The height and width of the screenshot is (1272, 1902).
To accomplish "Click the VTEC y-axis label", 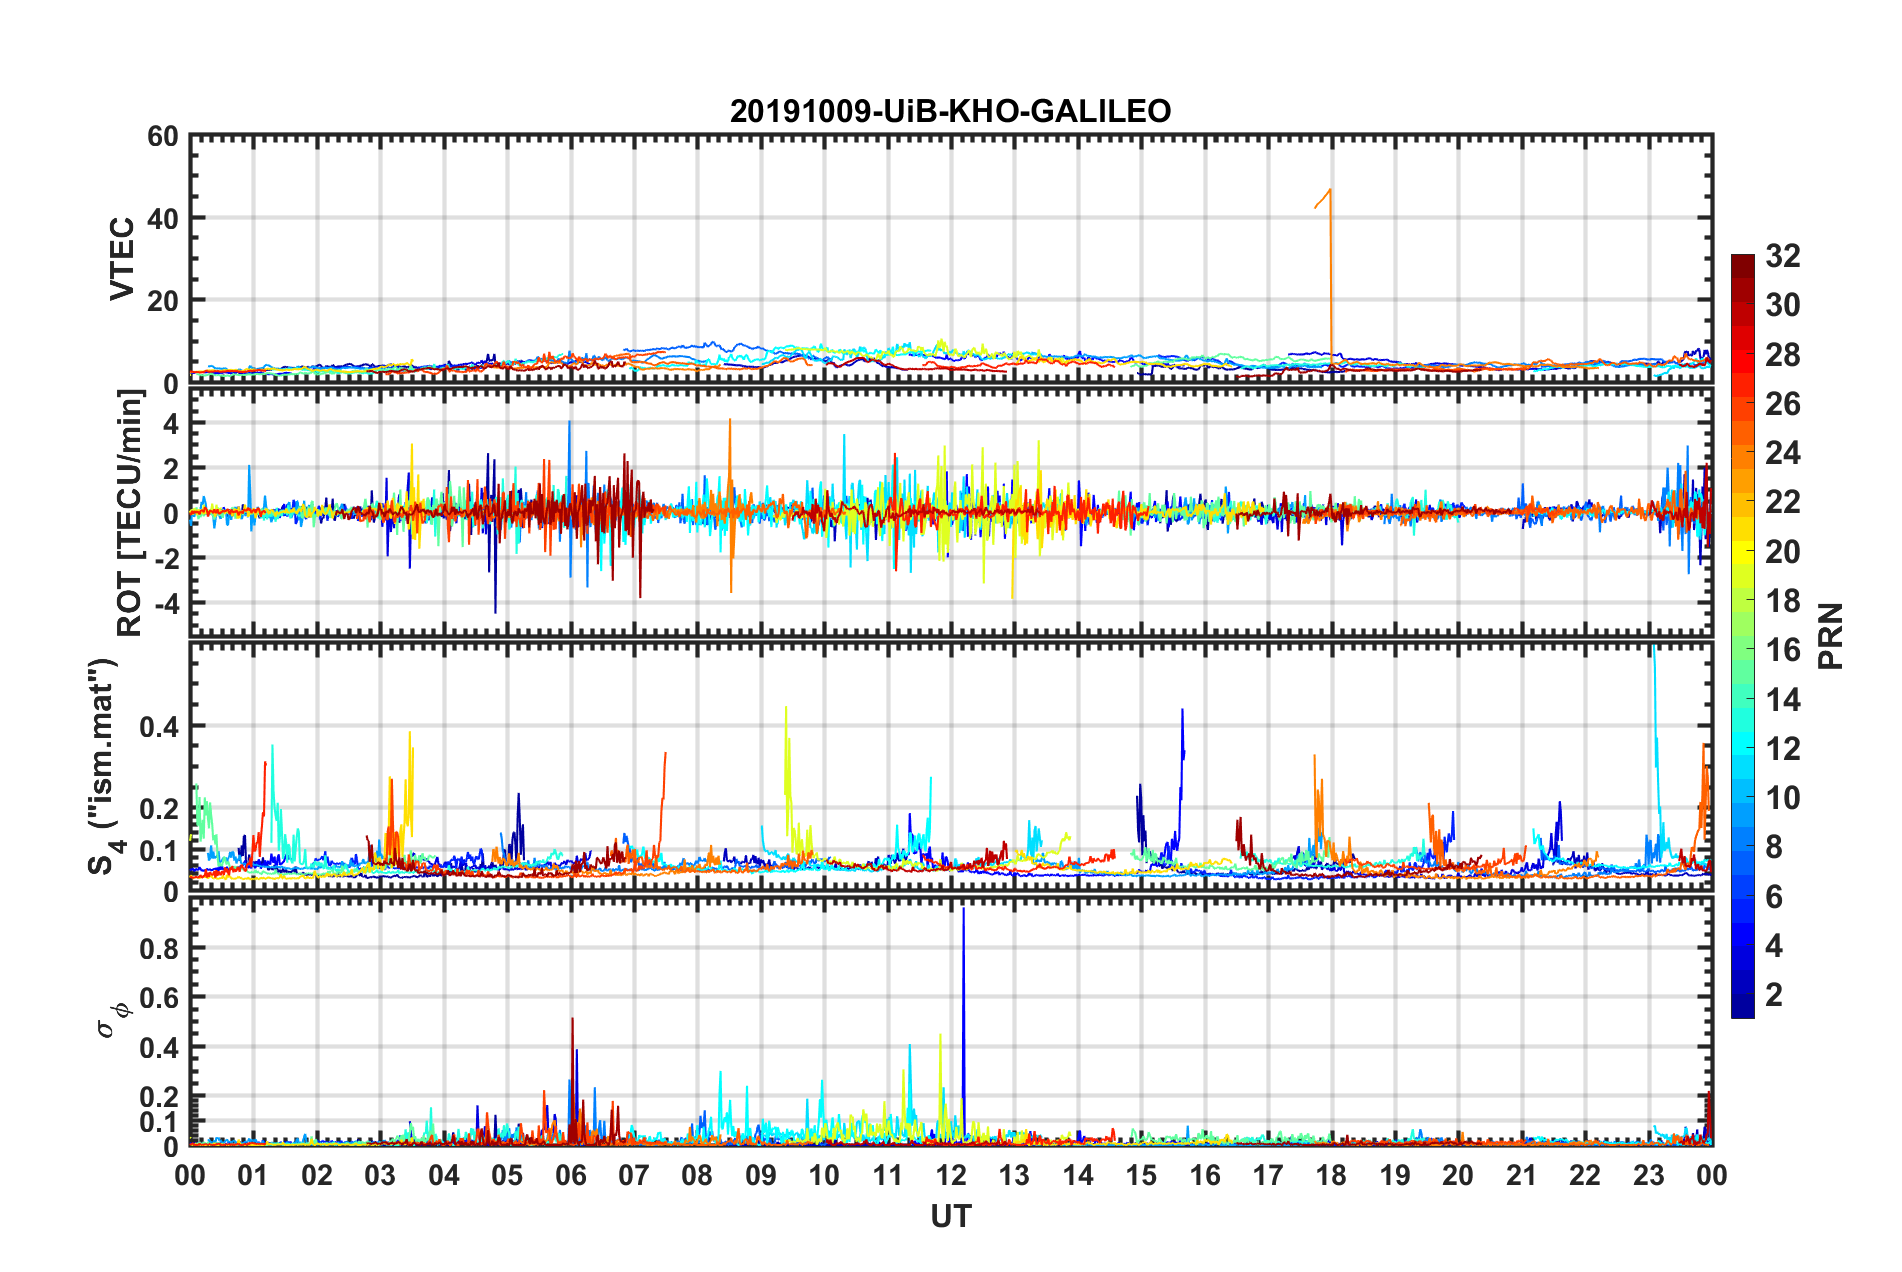I will pyautogui.click(x=122, y=258).
